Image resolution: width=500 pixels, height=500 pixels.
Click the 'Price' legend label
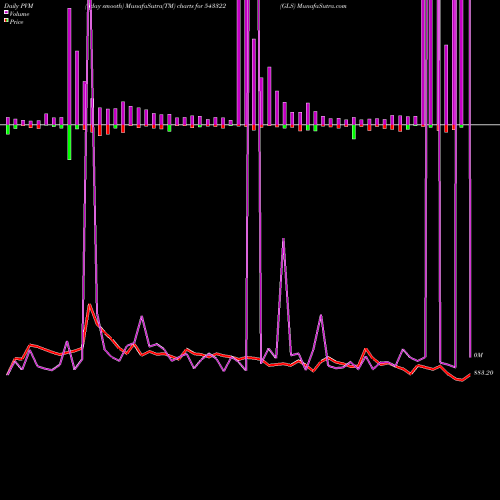tap(16, 22)
